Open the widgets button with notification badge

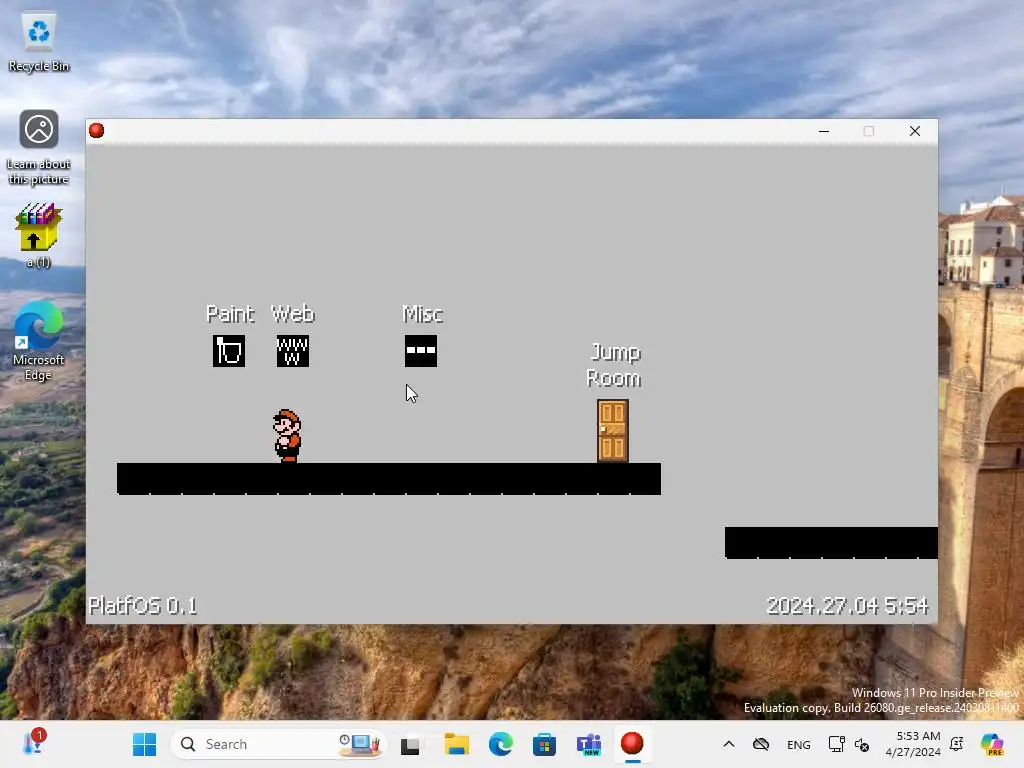pos(34,744)
